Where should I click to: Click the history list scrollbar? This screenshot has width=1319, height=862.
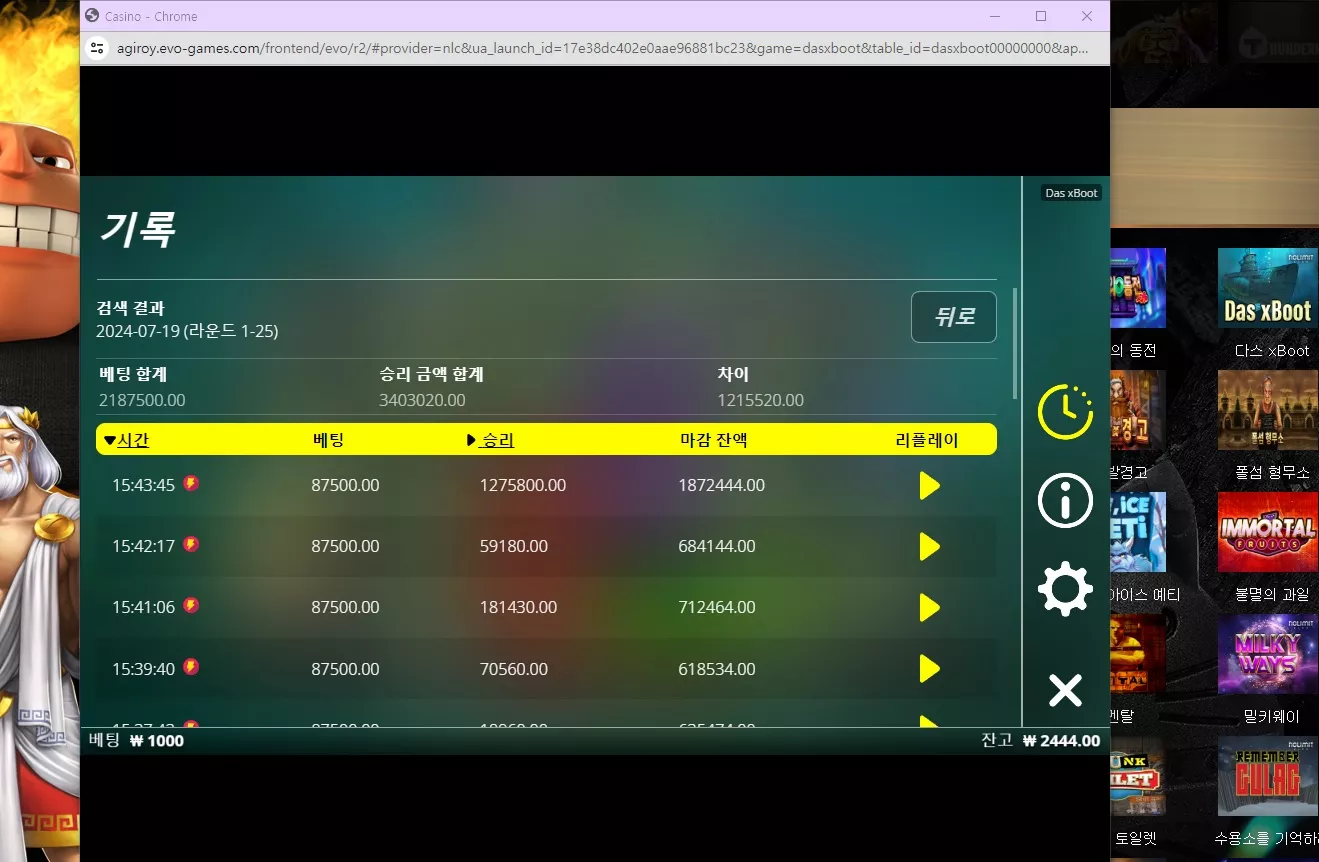coord(1015,343)
